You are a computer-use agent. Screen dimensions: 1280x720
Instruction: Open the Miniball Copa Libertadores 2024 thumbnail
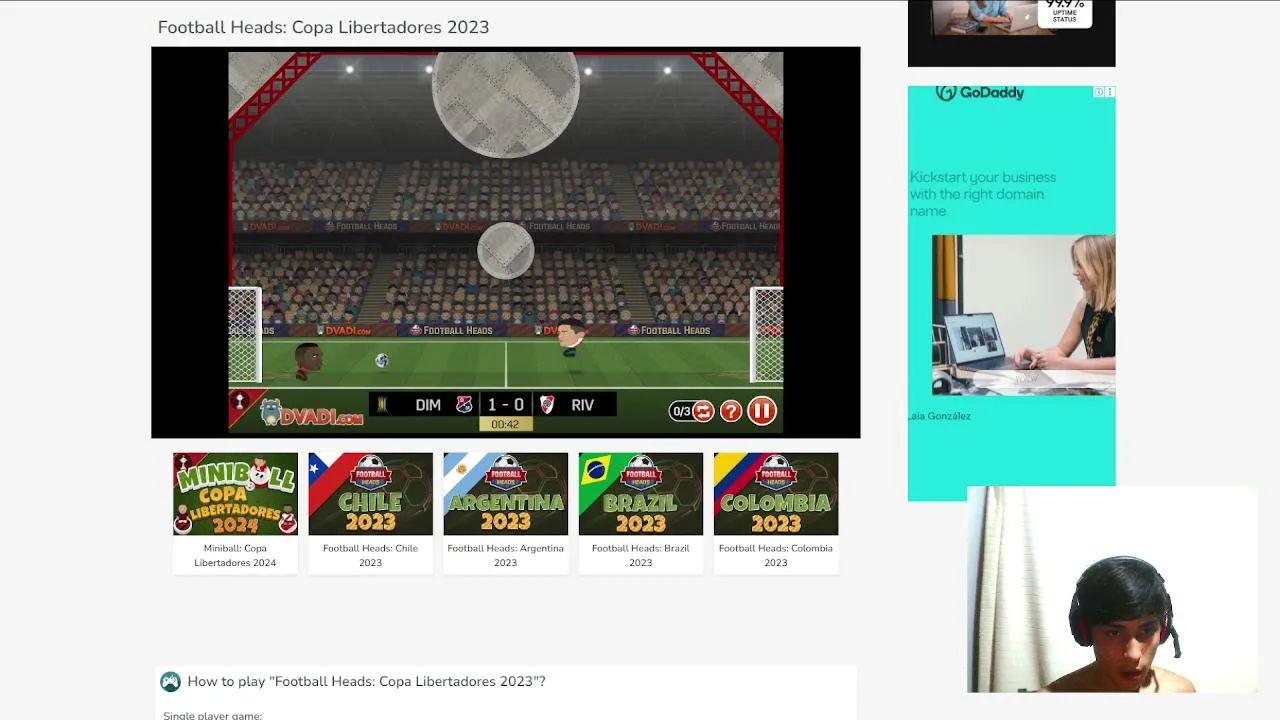click(x=235, y=494)
